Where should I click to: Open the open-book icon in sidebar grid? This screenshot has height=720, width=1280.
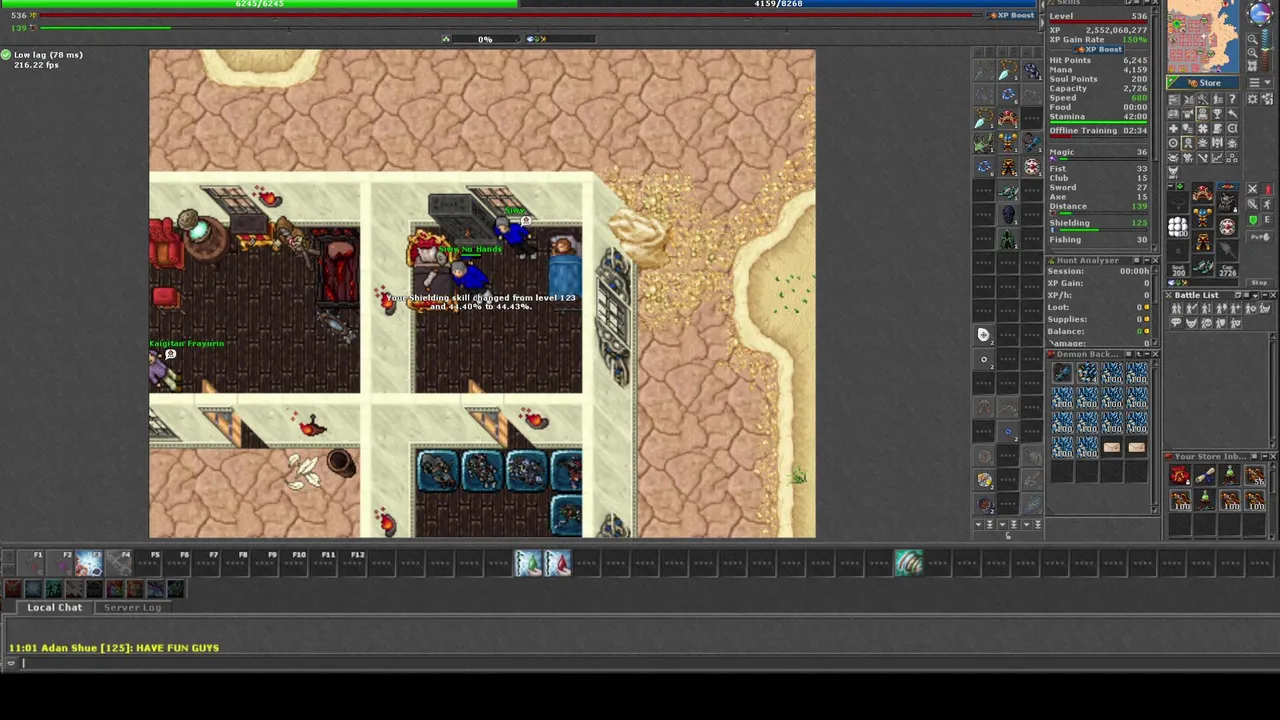coord(1173,114)
